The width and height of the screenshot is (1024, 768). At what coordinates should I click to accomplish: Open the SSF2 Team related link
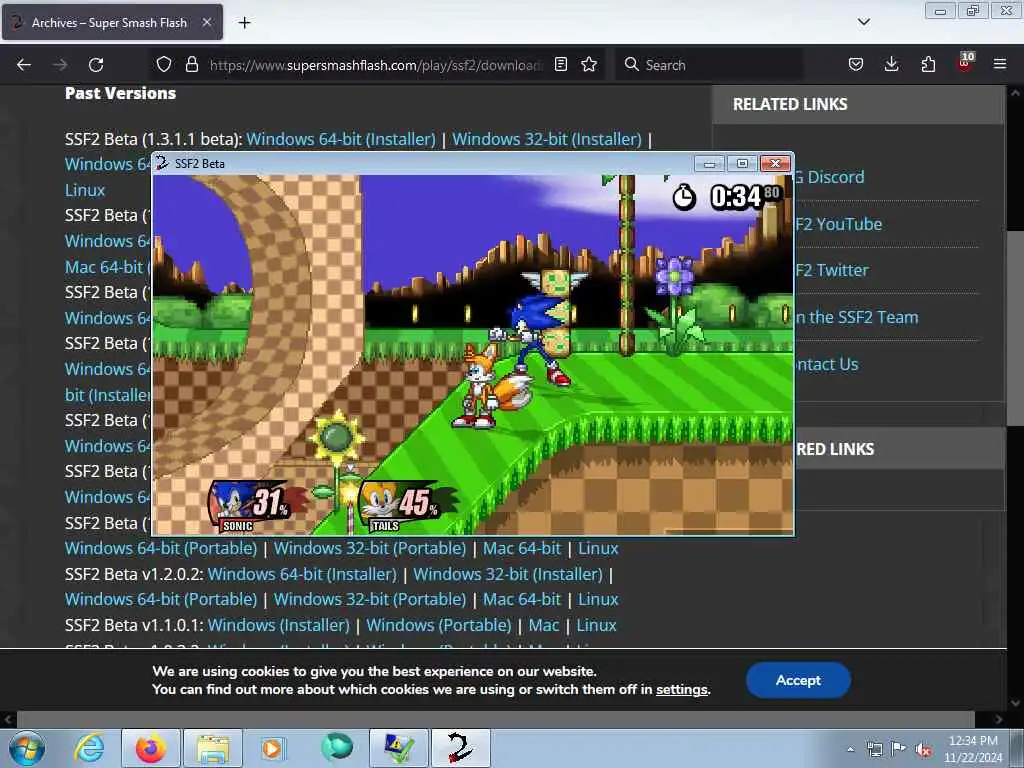tap(856, 317)
